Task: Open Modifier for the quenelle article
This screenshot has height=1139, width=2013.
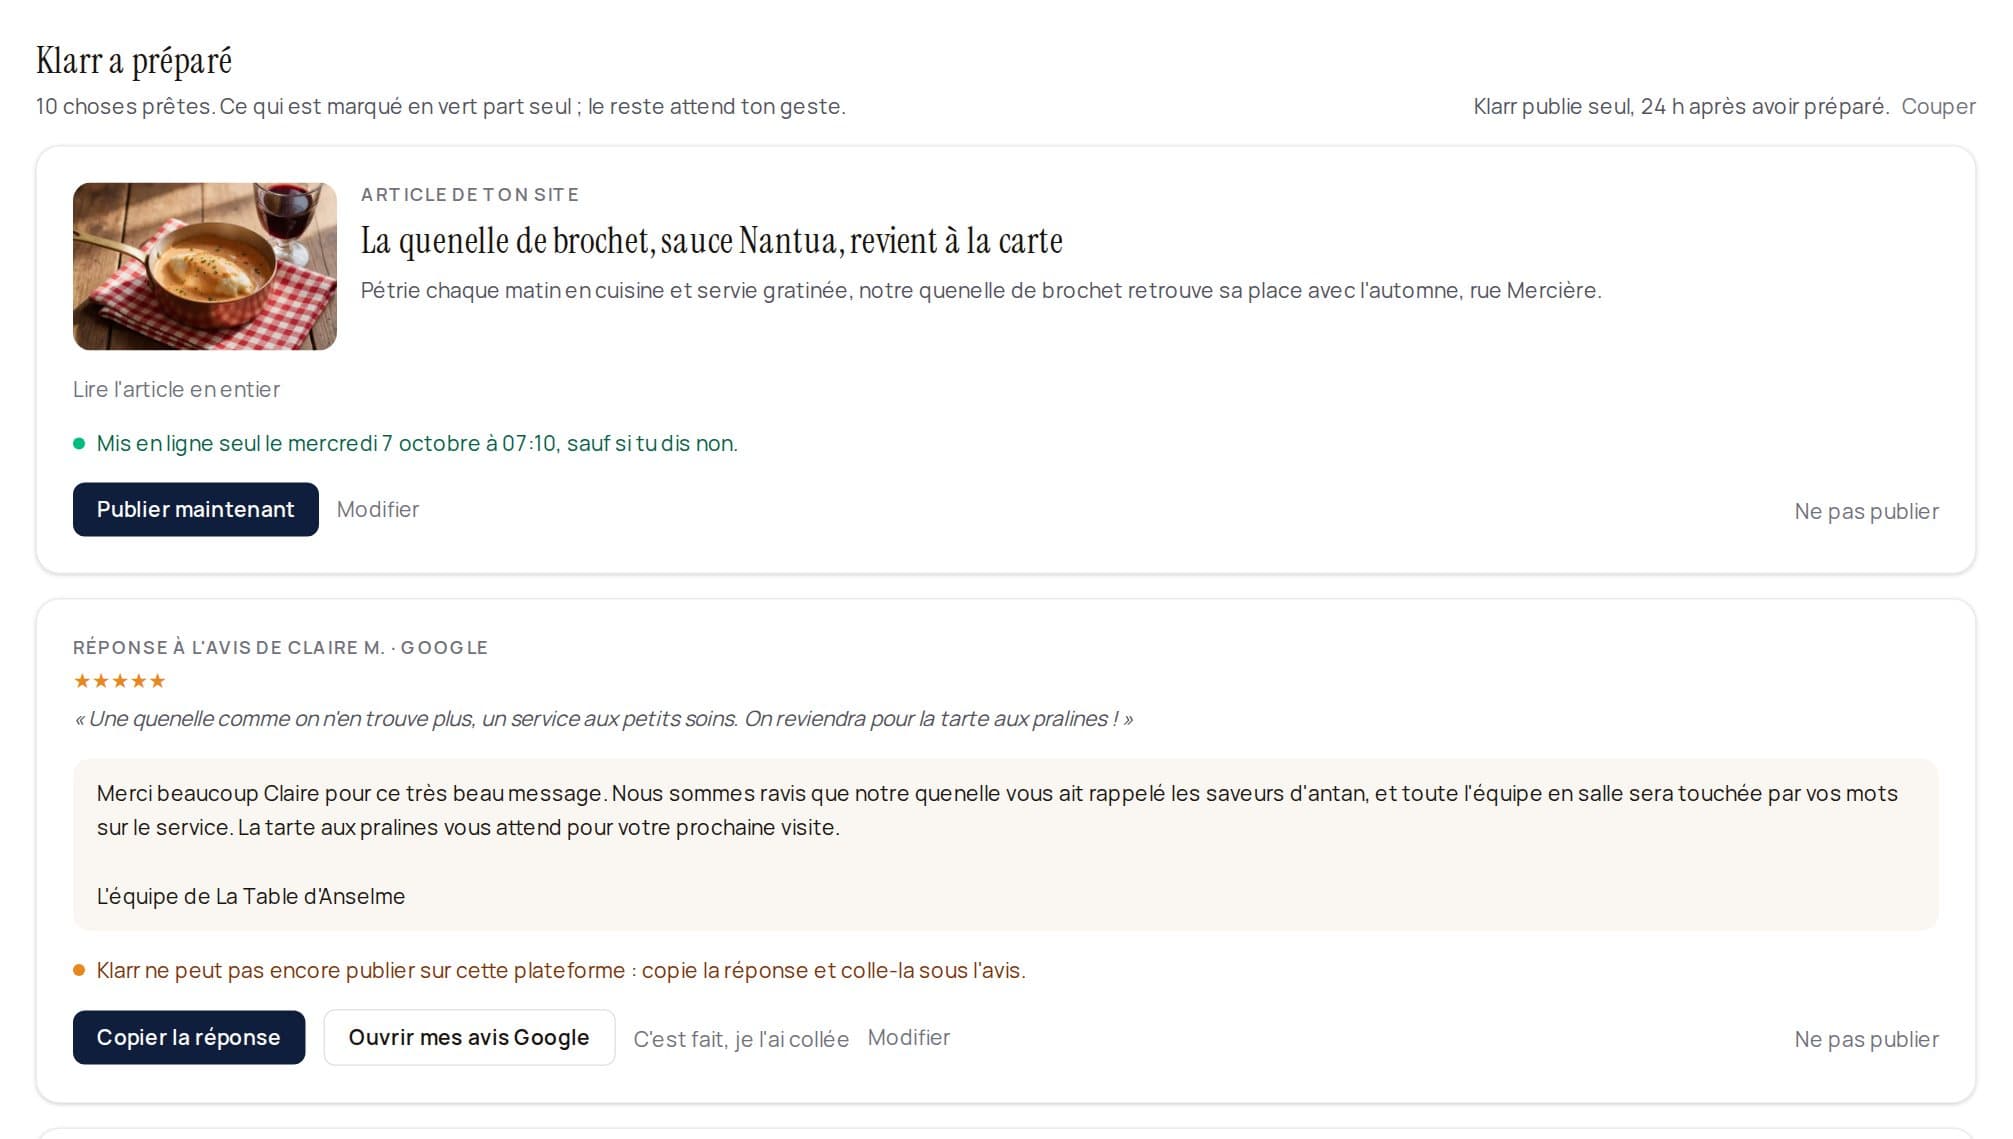Action: click(x=378, y=509)
